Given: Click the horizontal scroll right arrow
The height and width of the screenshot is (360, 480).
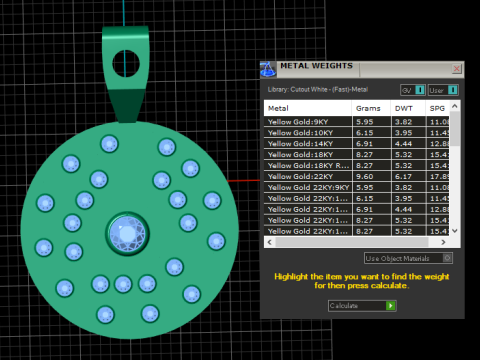Looking at the screenshot, I should (x=443, y=242).
